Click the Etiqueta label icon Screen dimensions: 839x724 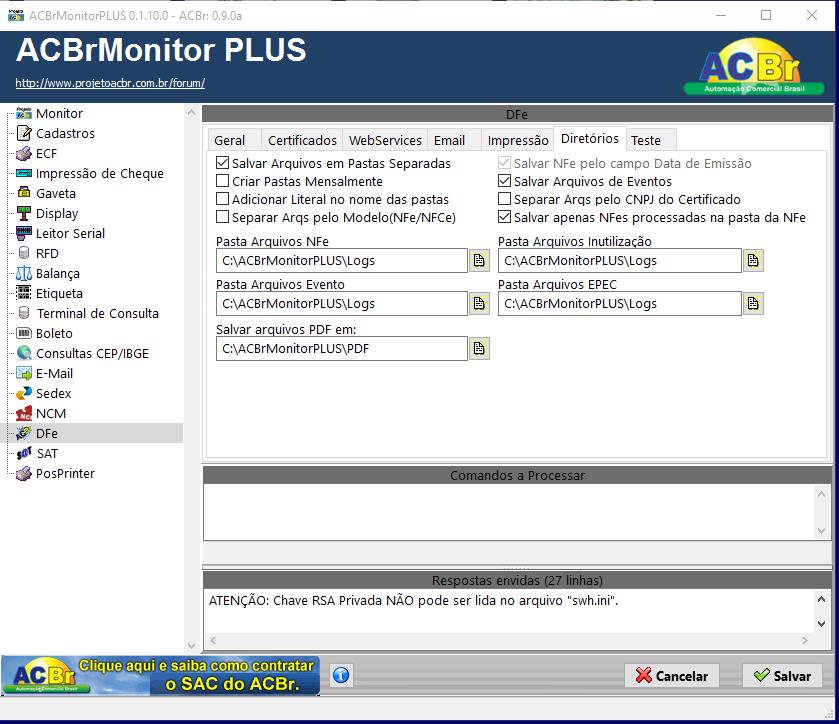pos(24,293)
